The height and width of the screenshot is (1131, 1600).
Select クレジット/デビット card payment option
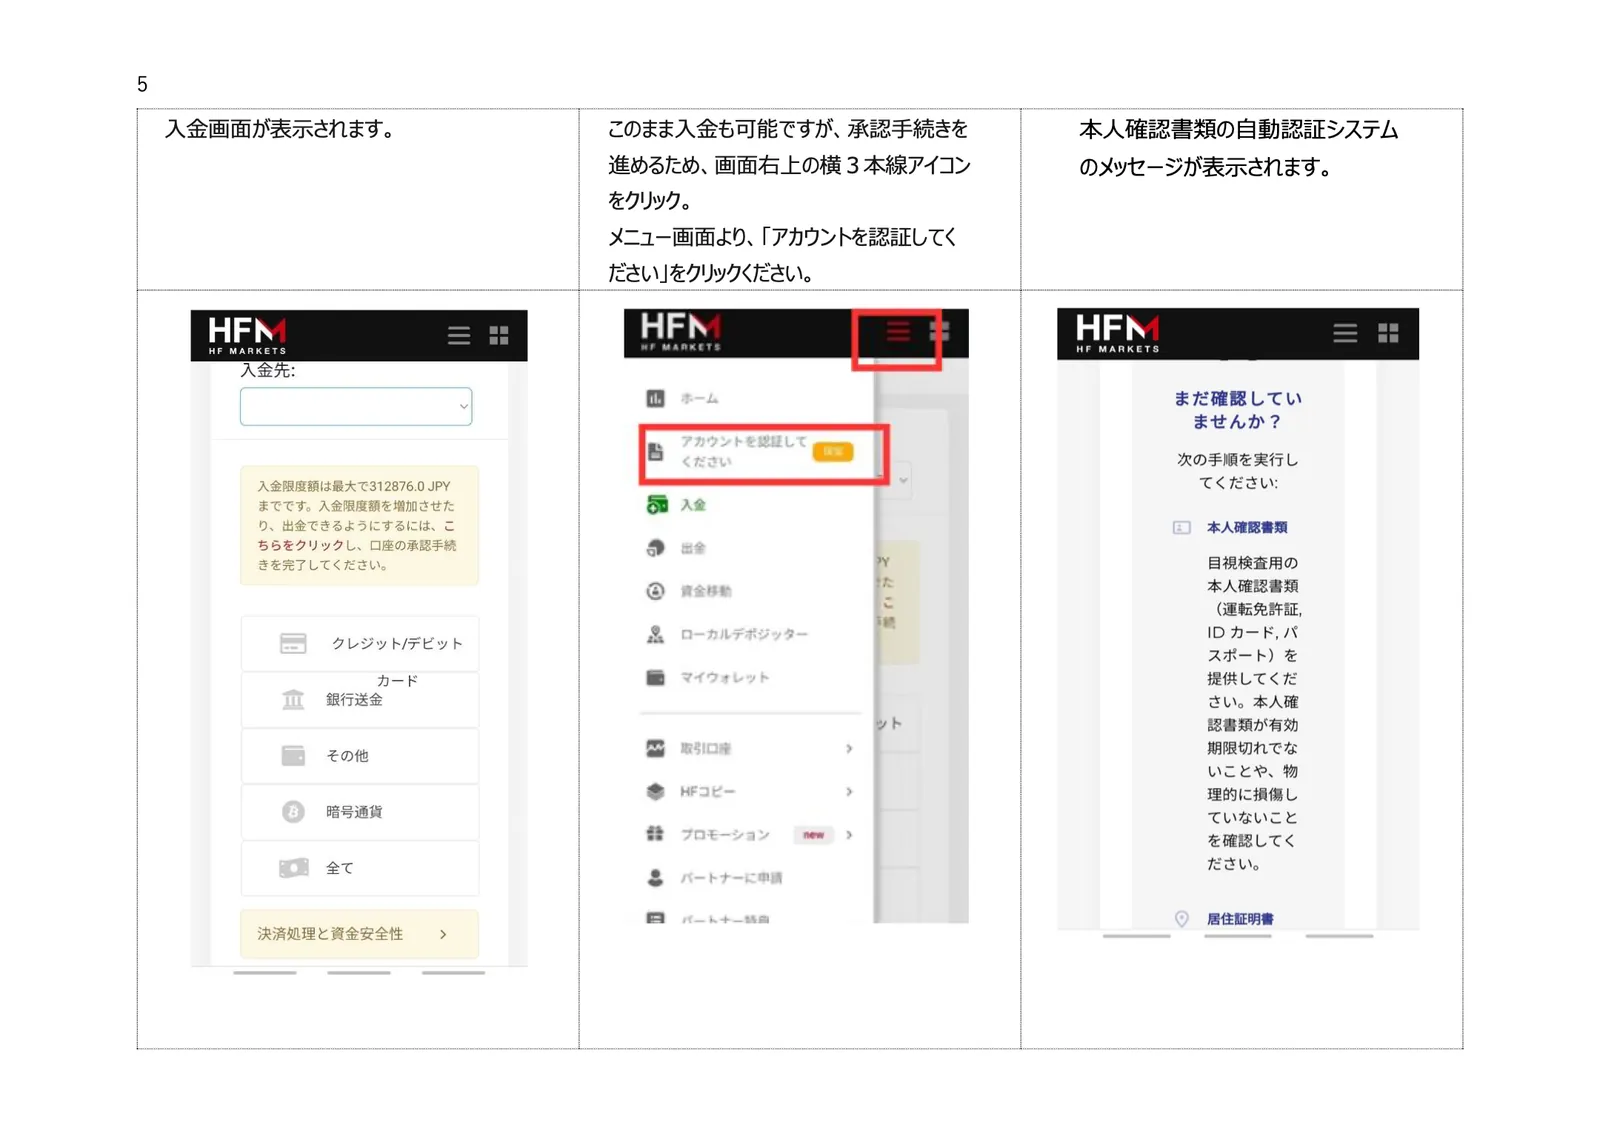(360, 643)
